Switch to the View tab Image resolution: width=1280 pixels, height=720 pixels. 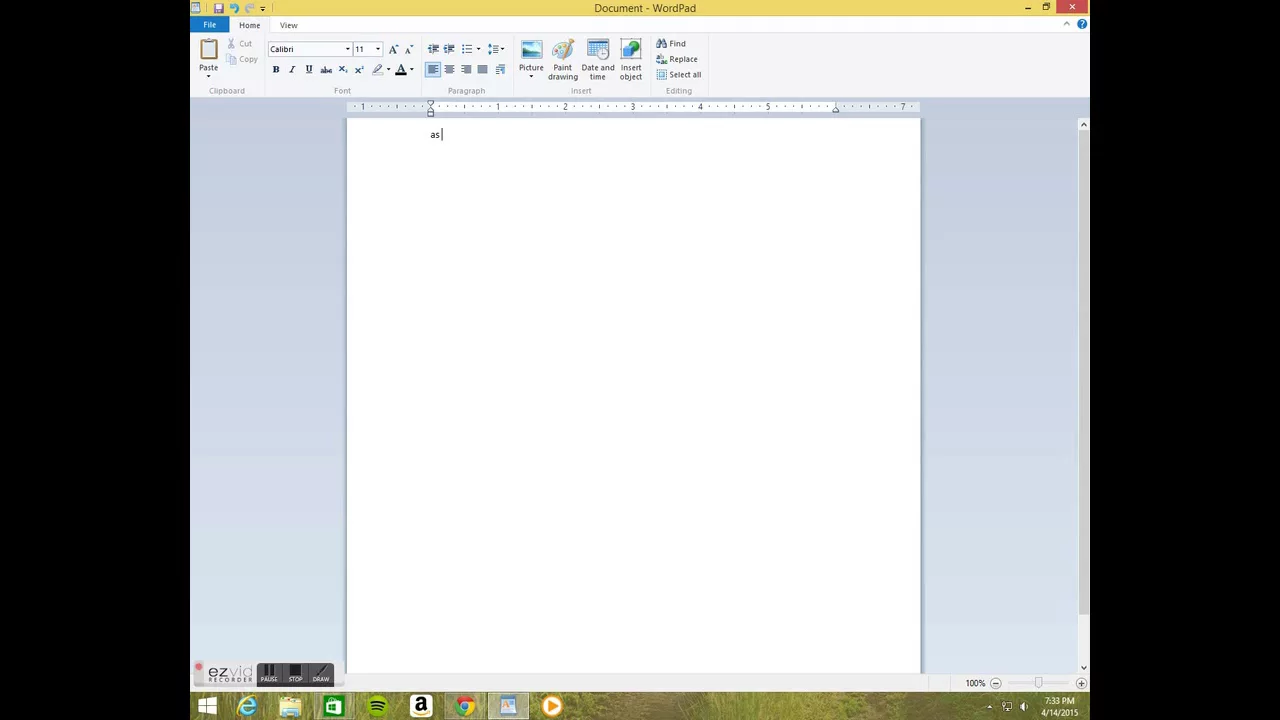point(288,25)
